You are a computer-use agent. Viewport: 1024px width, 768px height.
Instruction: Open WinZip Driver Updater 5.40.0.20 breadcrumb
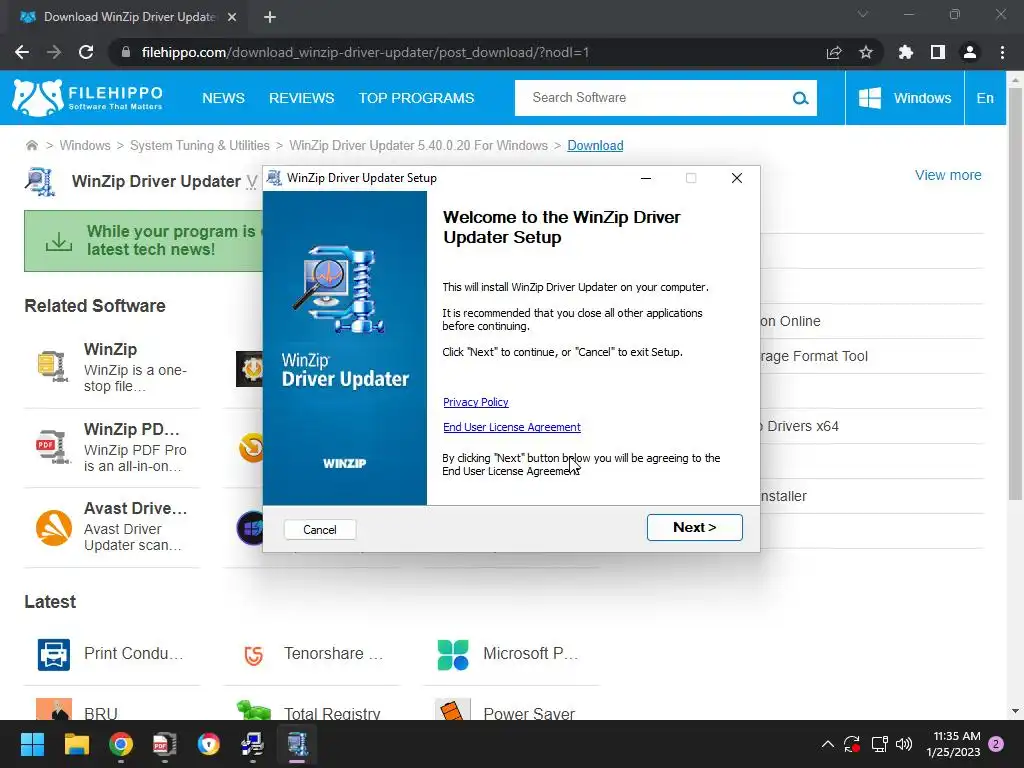click(418, 145)
